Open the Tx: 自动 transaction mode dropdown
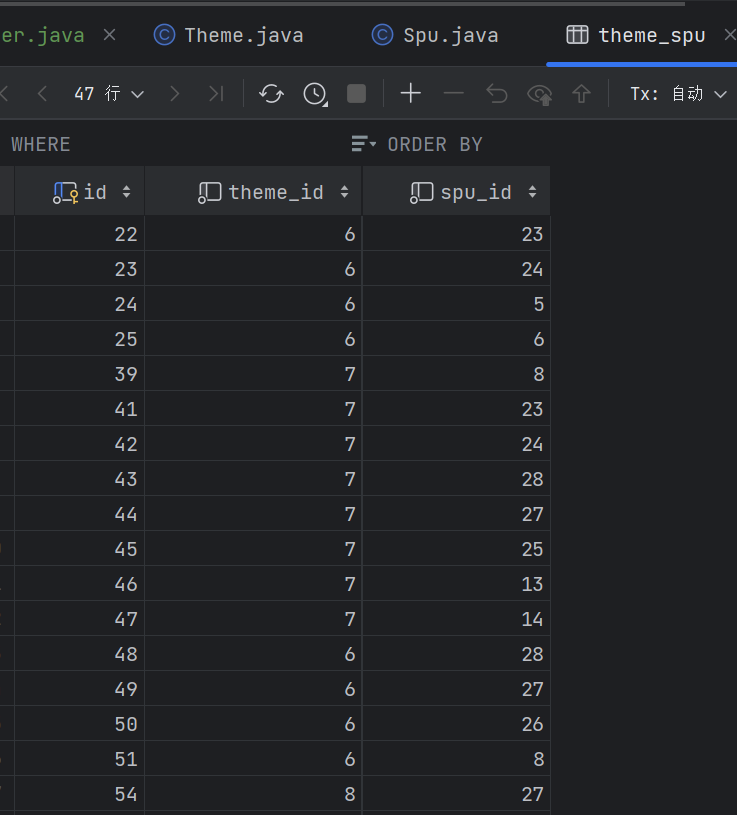The height and width of the screenshot is (815, 737). (678, 94)
